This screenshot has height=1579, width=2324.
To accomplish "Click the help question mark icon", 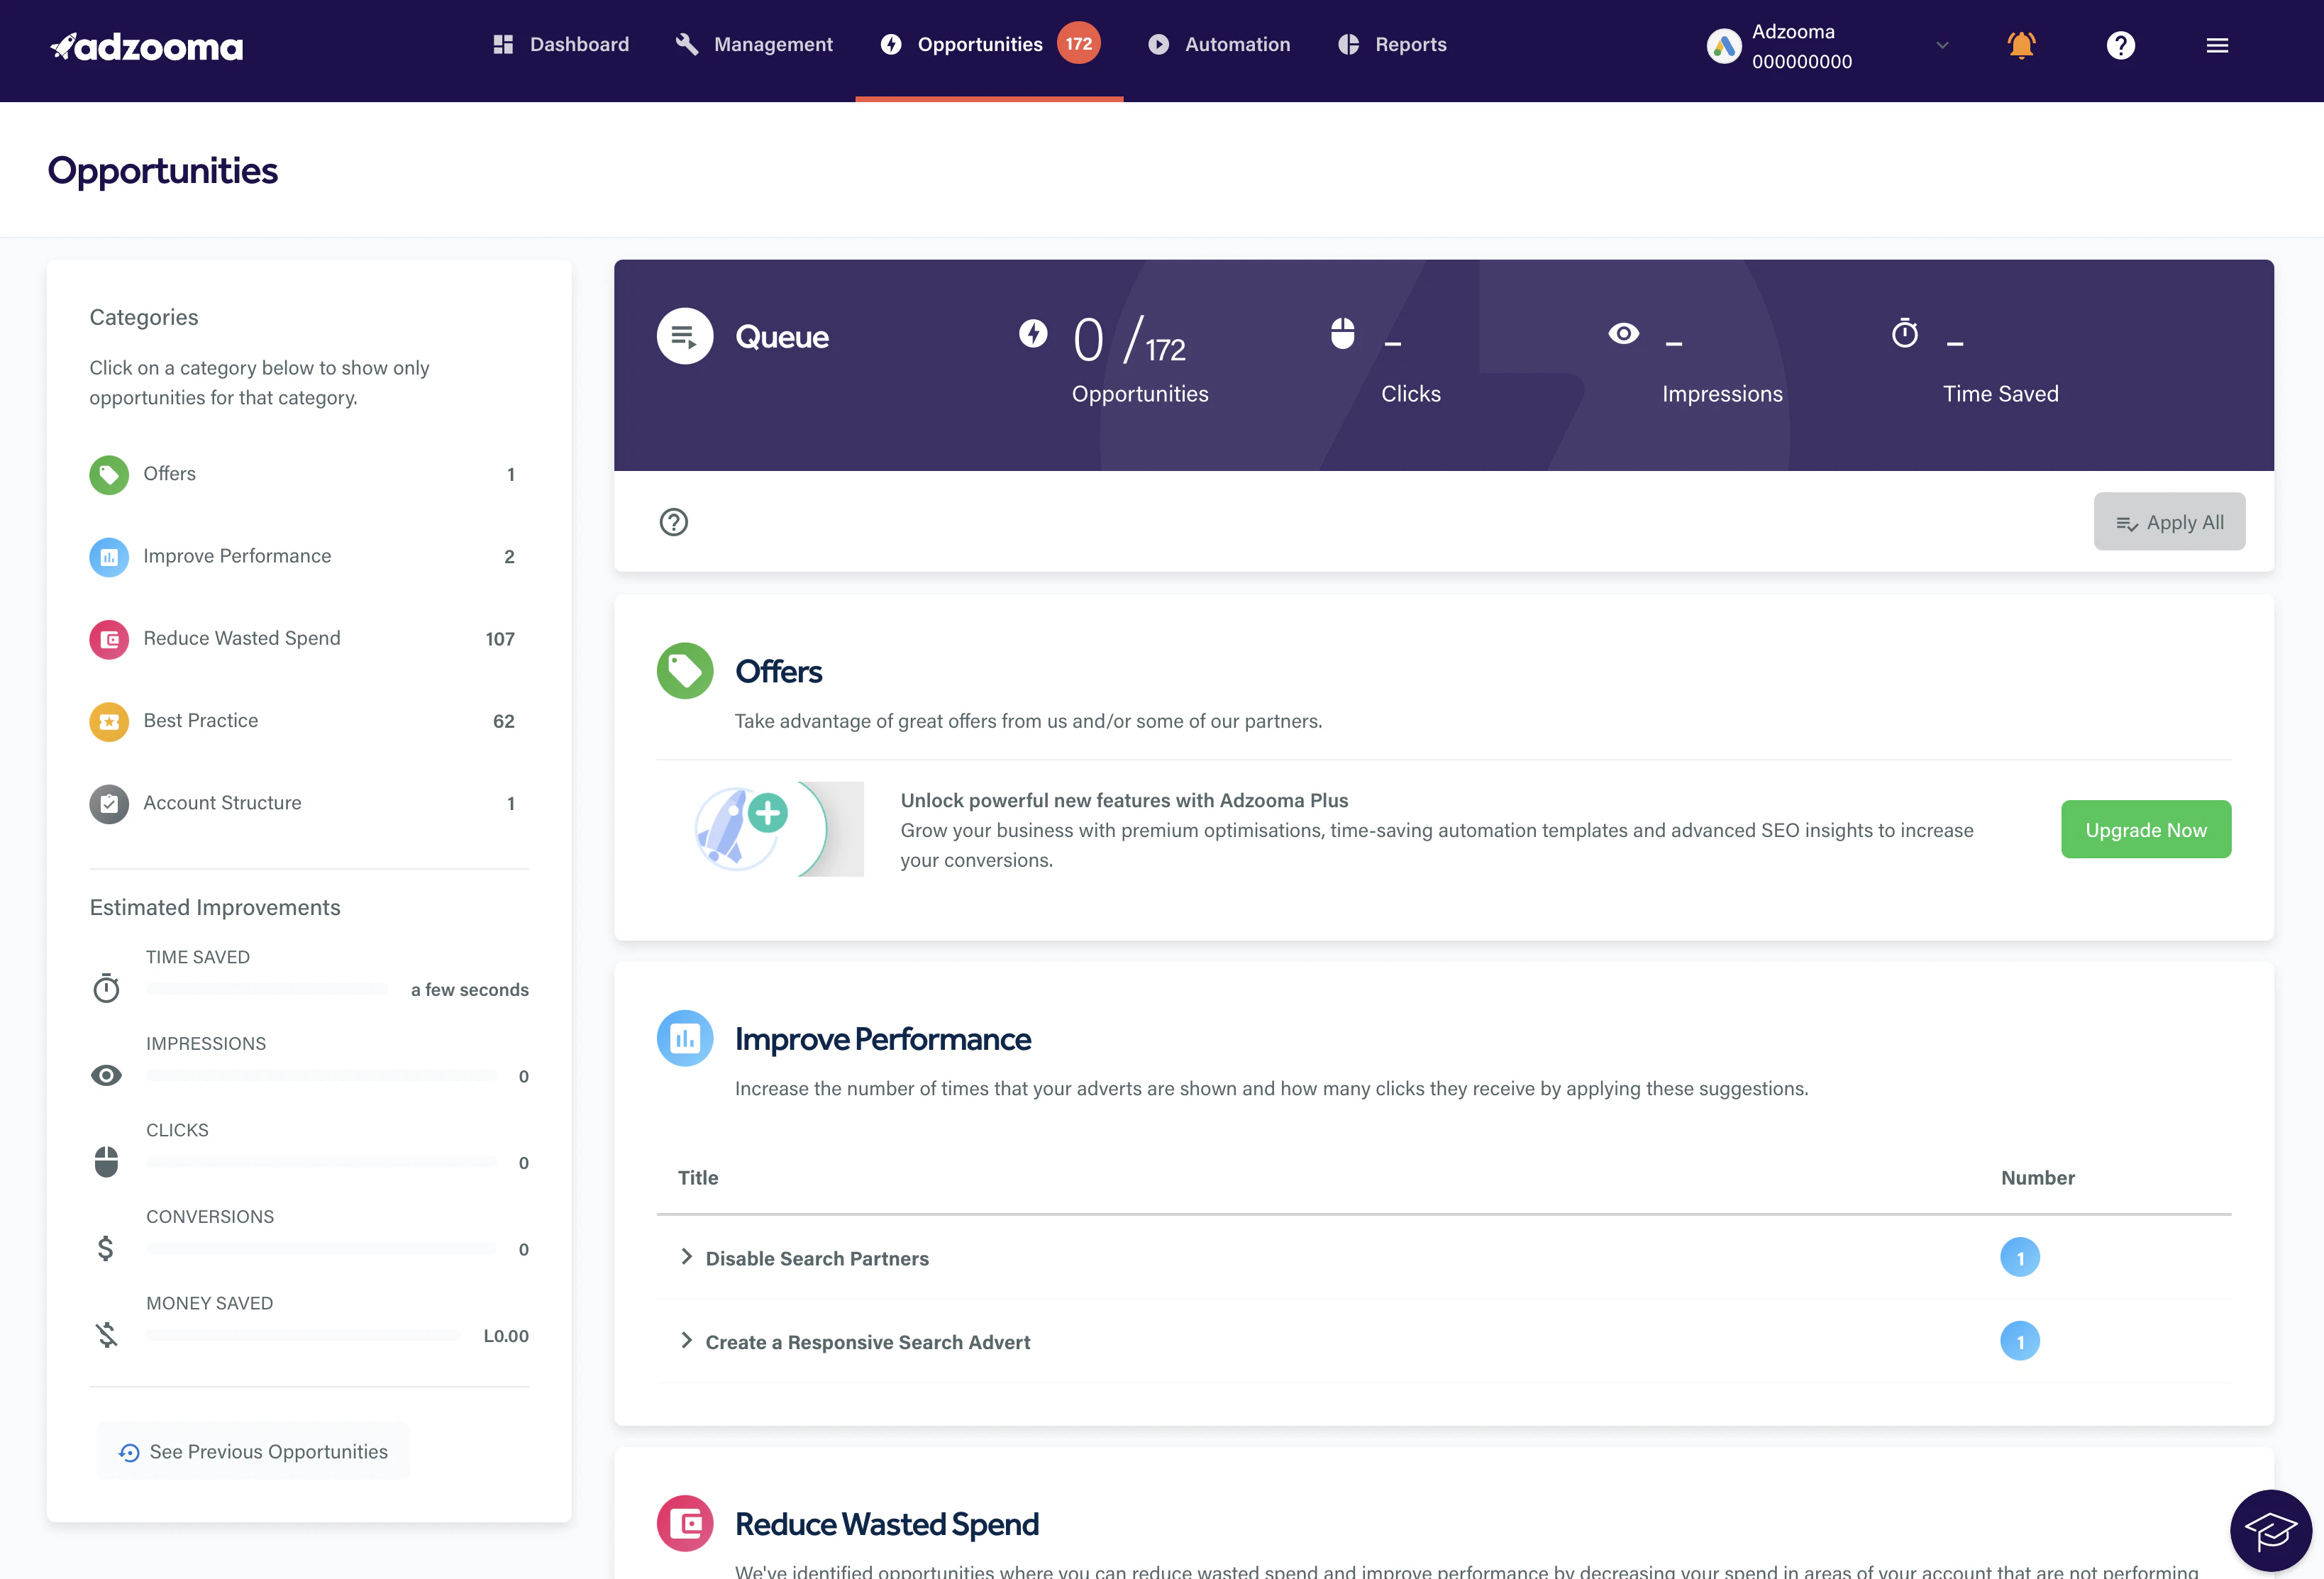I will click(x=2120, y=45).
